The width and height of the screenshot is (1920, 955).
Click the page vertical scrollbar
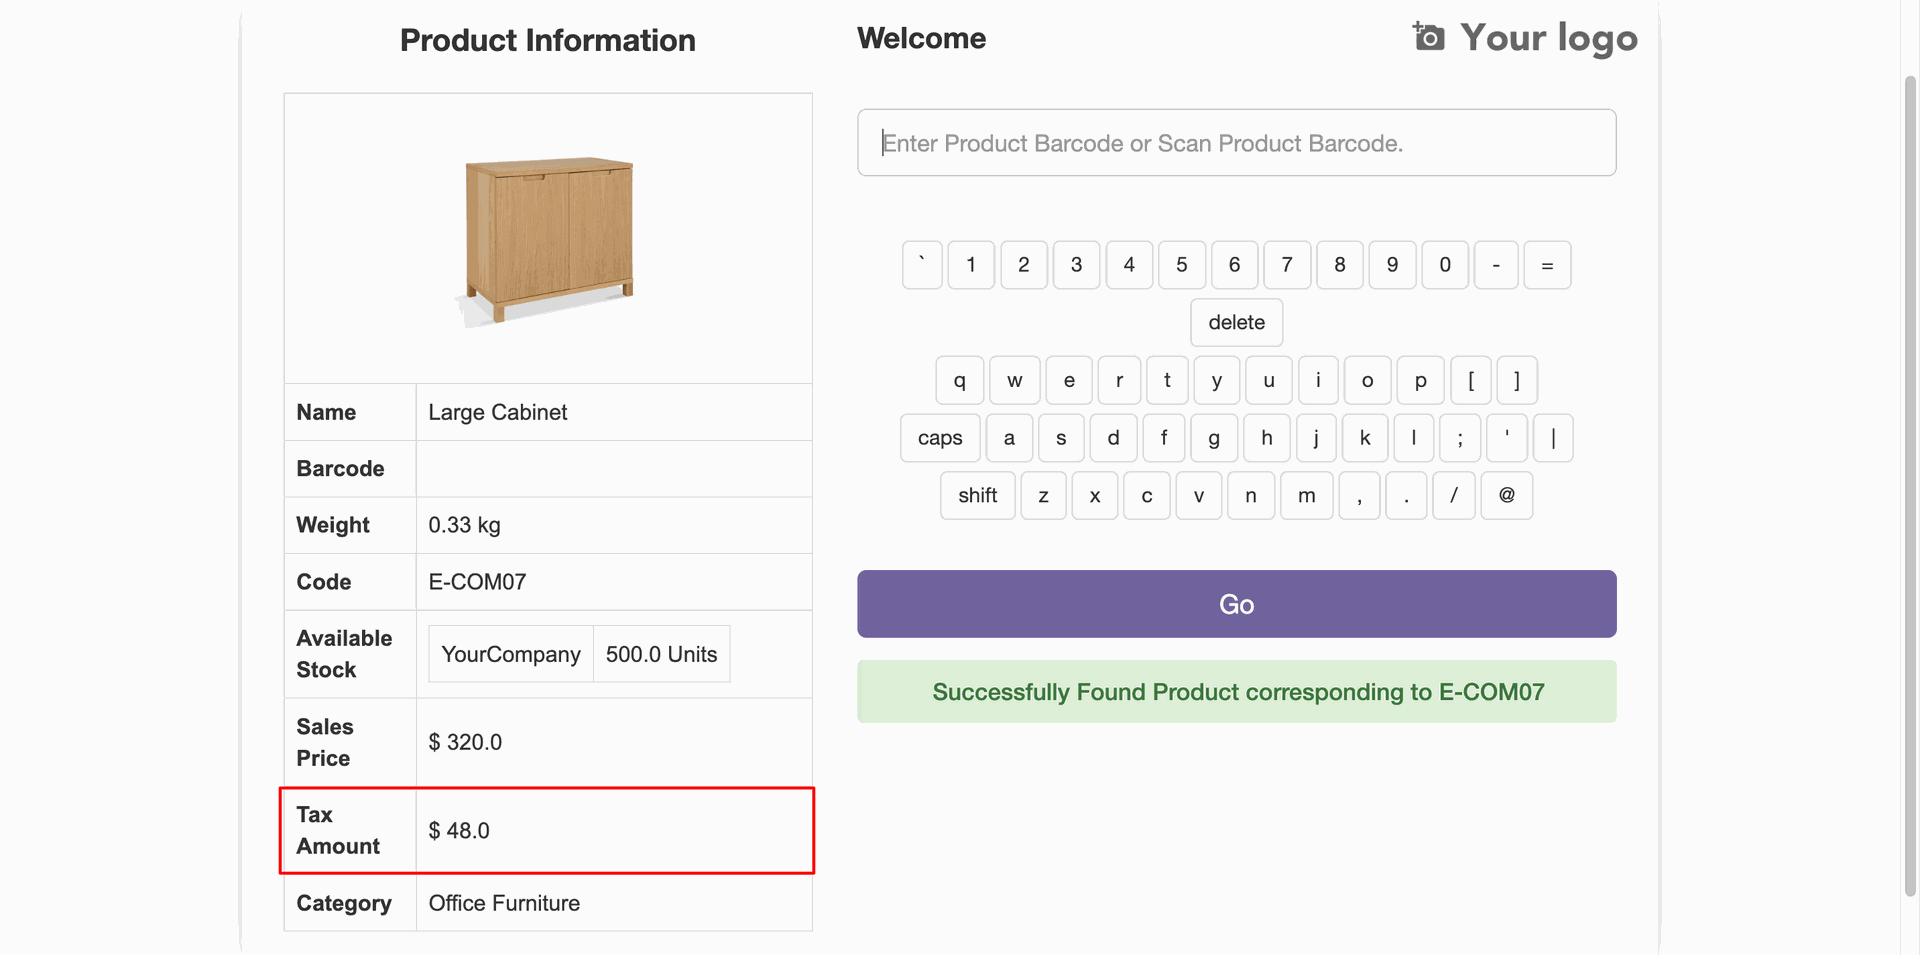(1909, 480)
